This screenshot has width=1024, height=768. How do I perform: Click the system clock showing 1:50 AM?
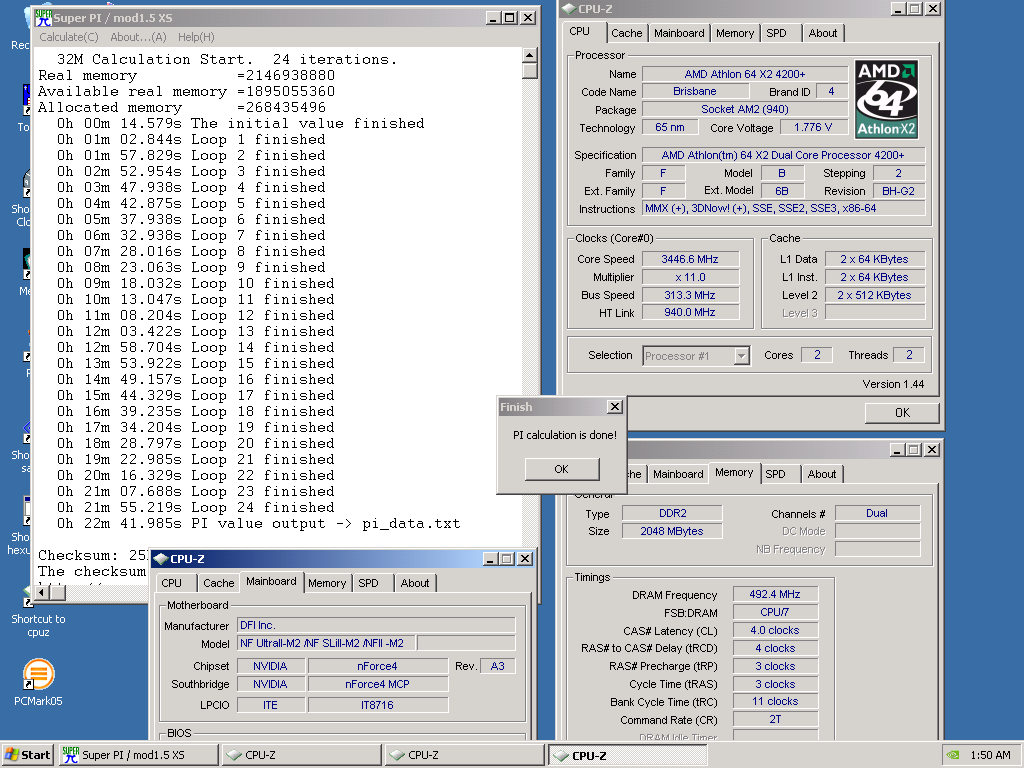pyautogui.click(x=990, y=755)
